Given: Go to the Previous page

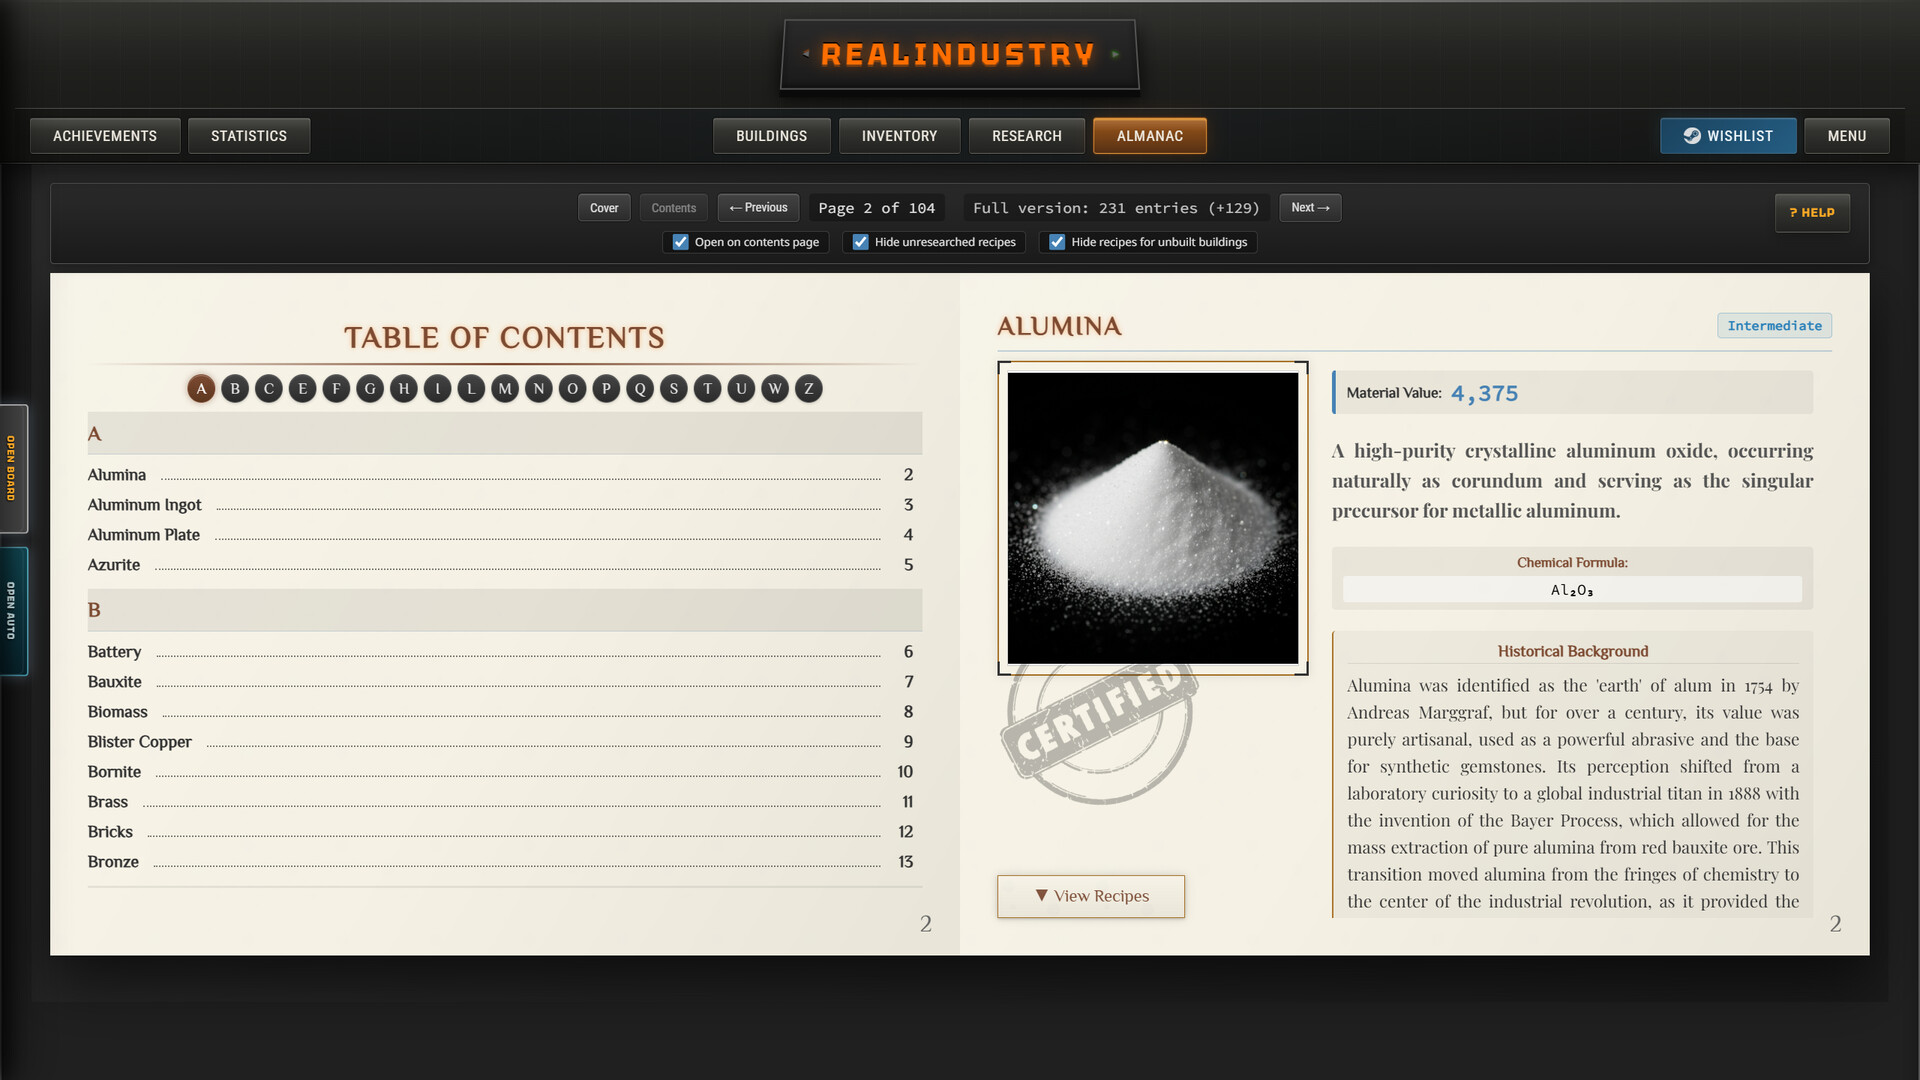Looking at the screenshot, I should tap(758, 208).
